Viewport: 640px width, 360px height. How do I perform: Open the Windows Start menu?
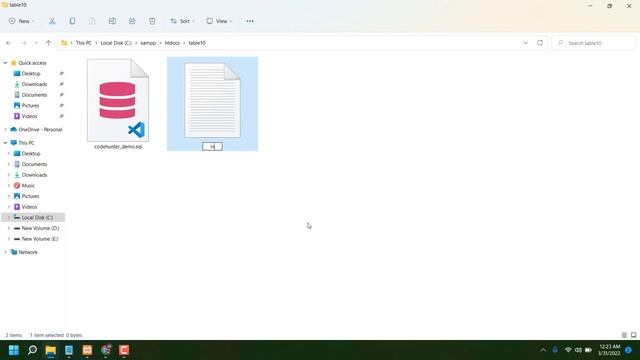click(x=14, y=350)
